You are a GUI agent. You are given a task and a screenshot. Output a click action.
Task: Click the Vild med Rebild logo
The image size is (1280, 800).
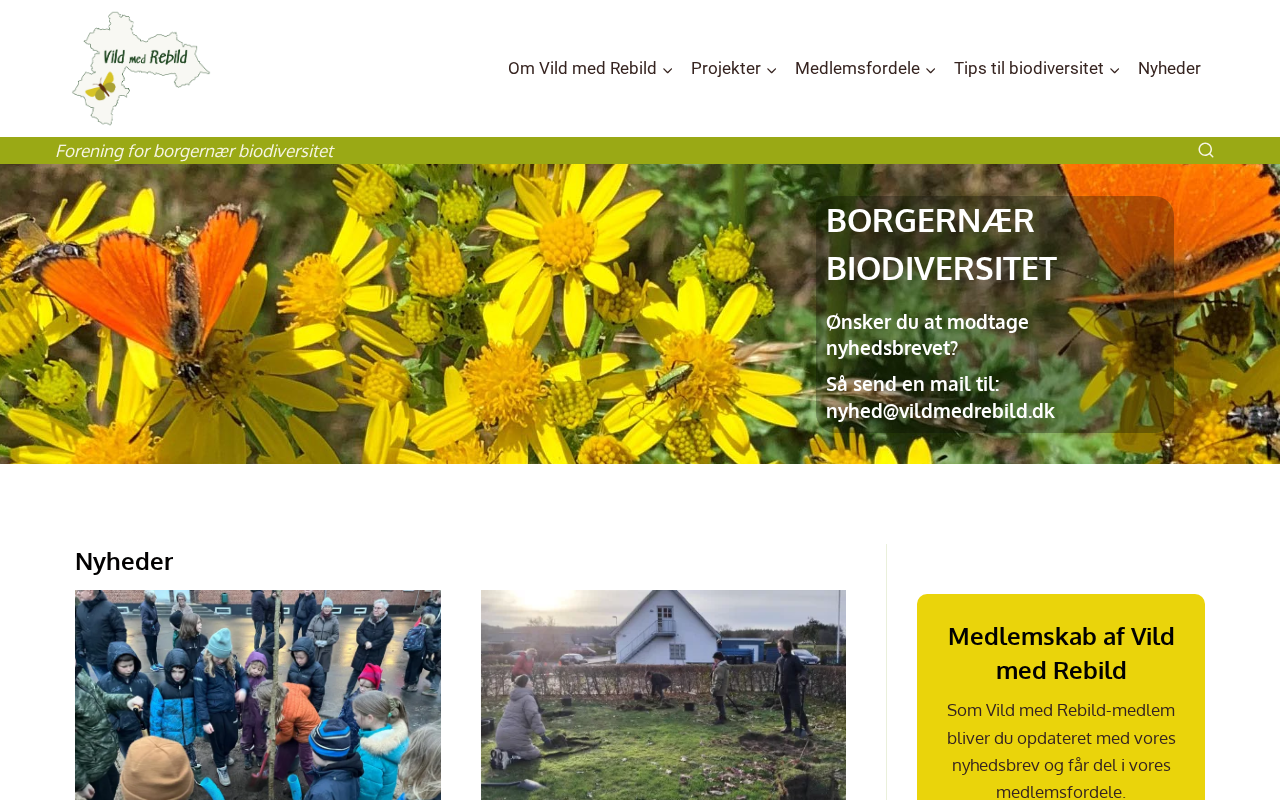pos(141,68)
